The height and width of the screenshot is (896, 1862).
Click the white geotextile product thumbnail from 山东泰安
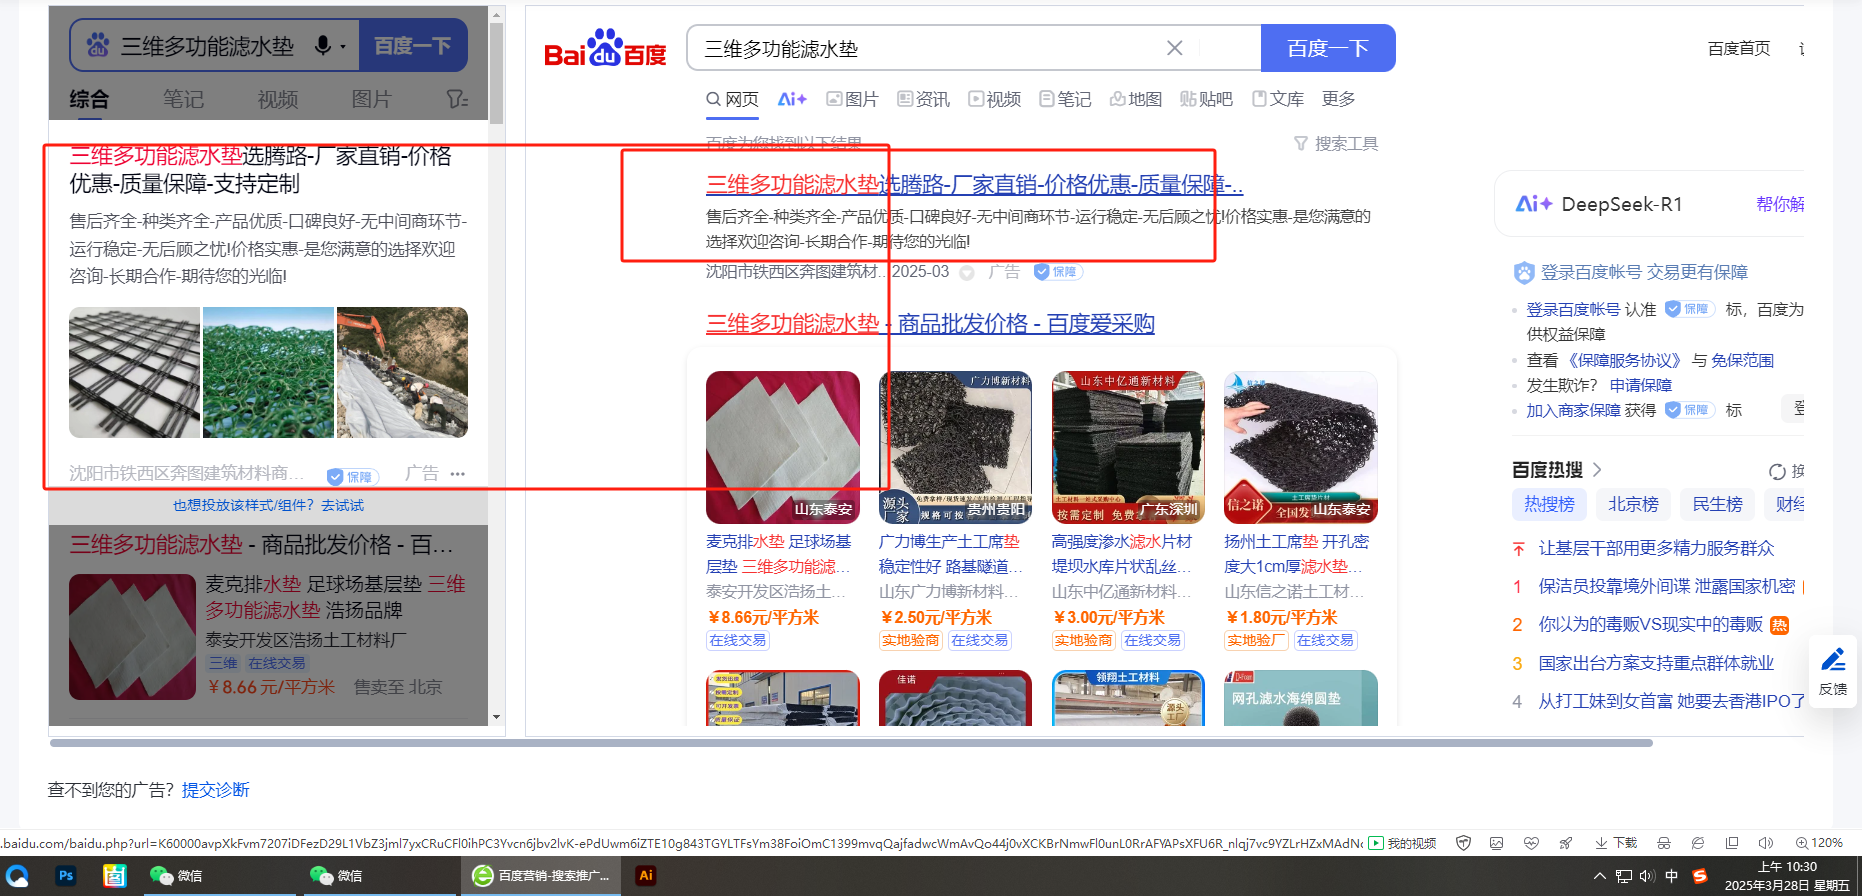782,447
